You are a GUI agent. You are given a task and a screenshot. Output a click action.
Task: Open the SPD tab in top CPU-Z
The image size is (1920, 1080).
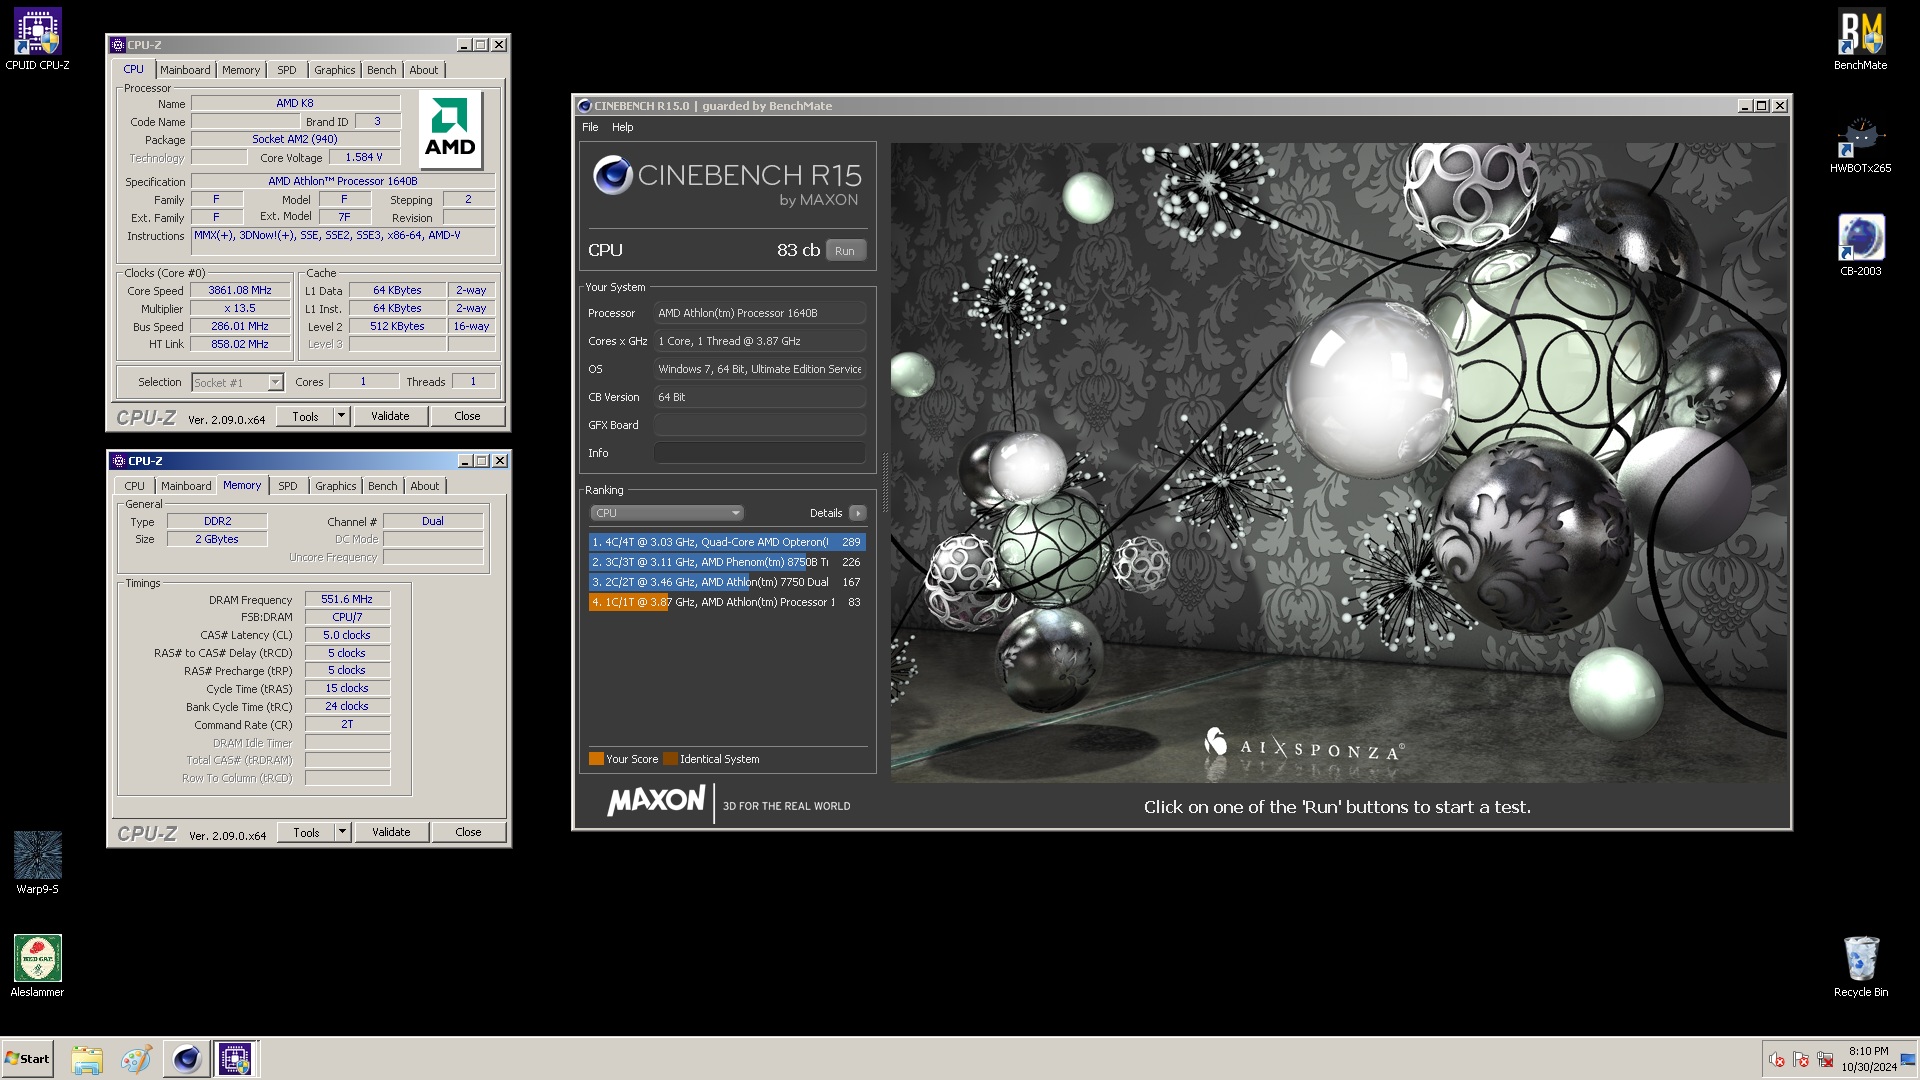point(287,70)
